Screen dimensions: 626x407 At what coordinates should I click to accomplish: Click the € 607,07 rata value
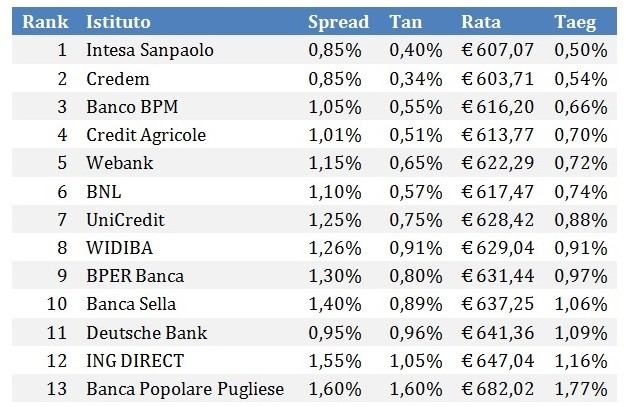tap(496, 50)
